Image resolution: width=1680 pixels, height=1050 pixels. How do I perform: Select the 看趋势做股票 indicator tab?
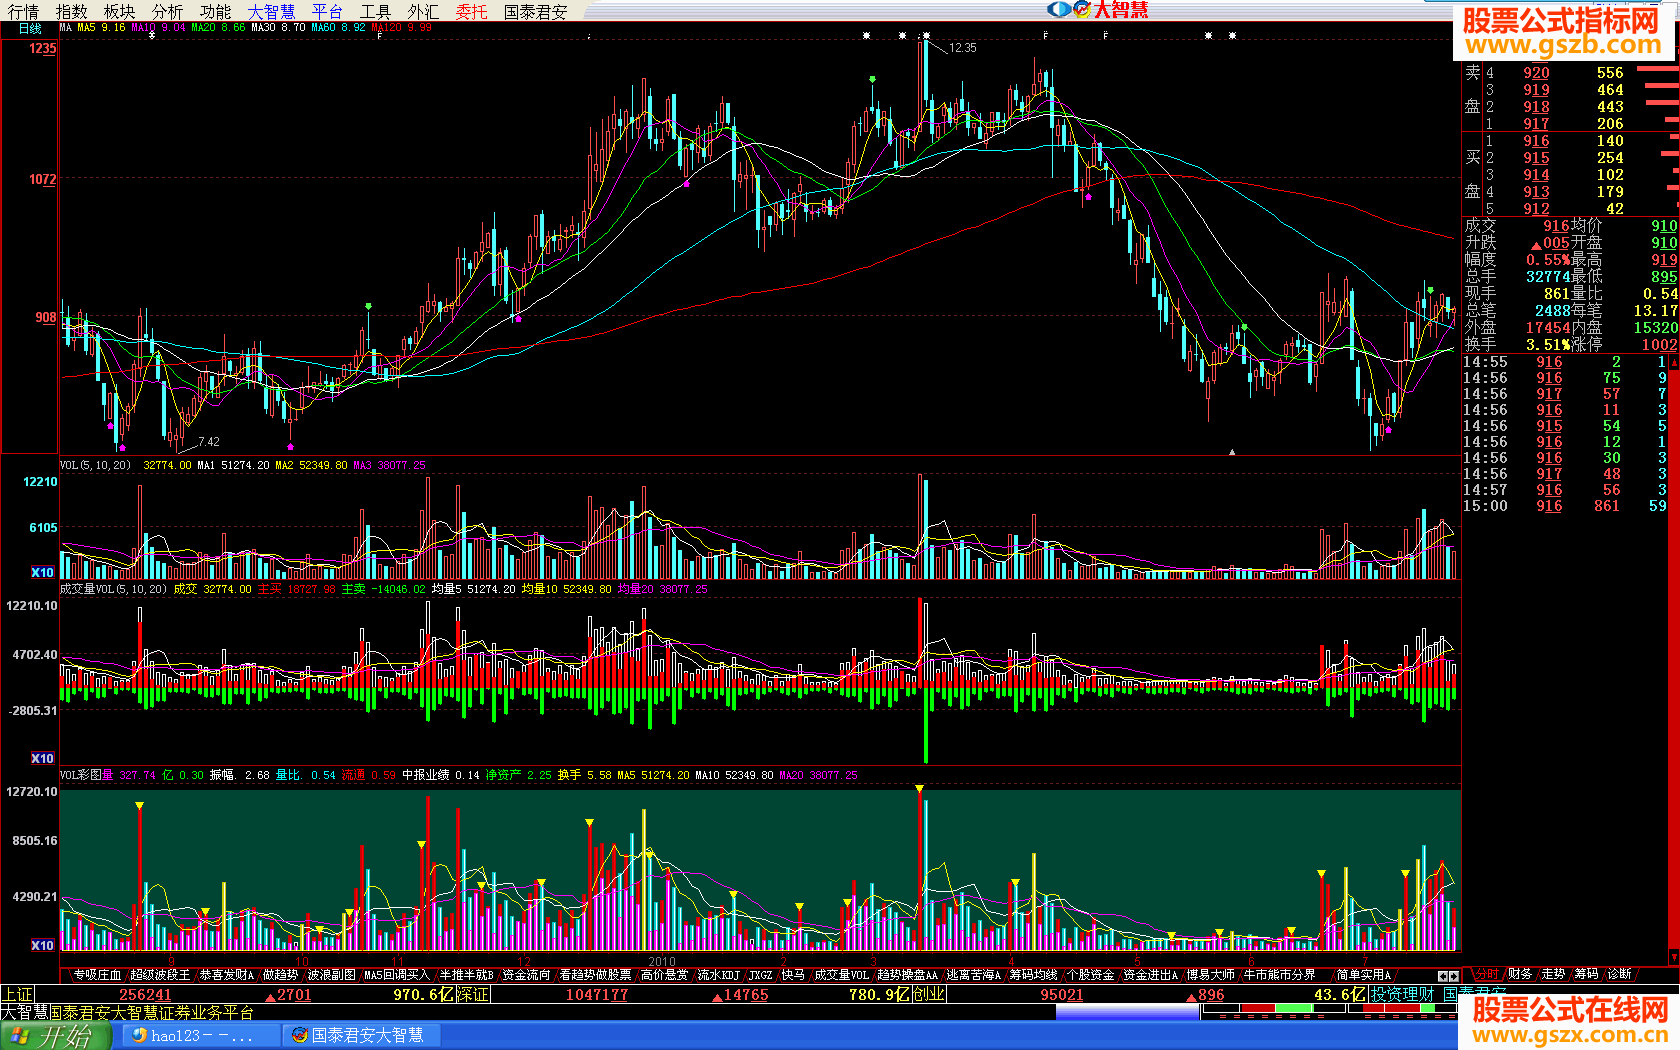point(595,974)
